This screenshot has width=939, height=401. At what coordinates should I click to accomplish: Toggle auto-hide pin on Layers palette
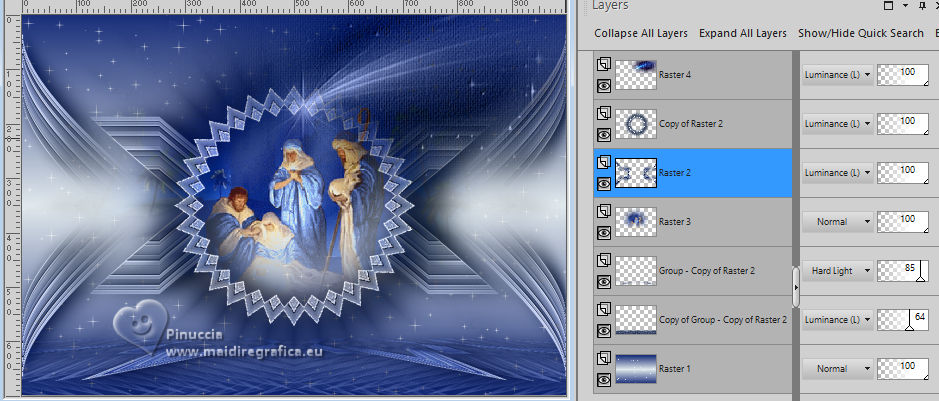coord(922,5)
